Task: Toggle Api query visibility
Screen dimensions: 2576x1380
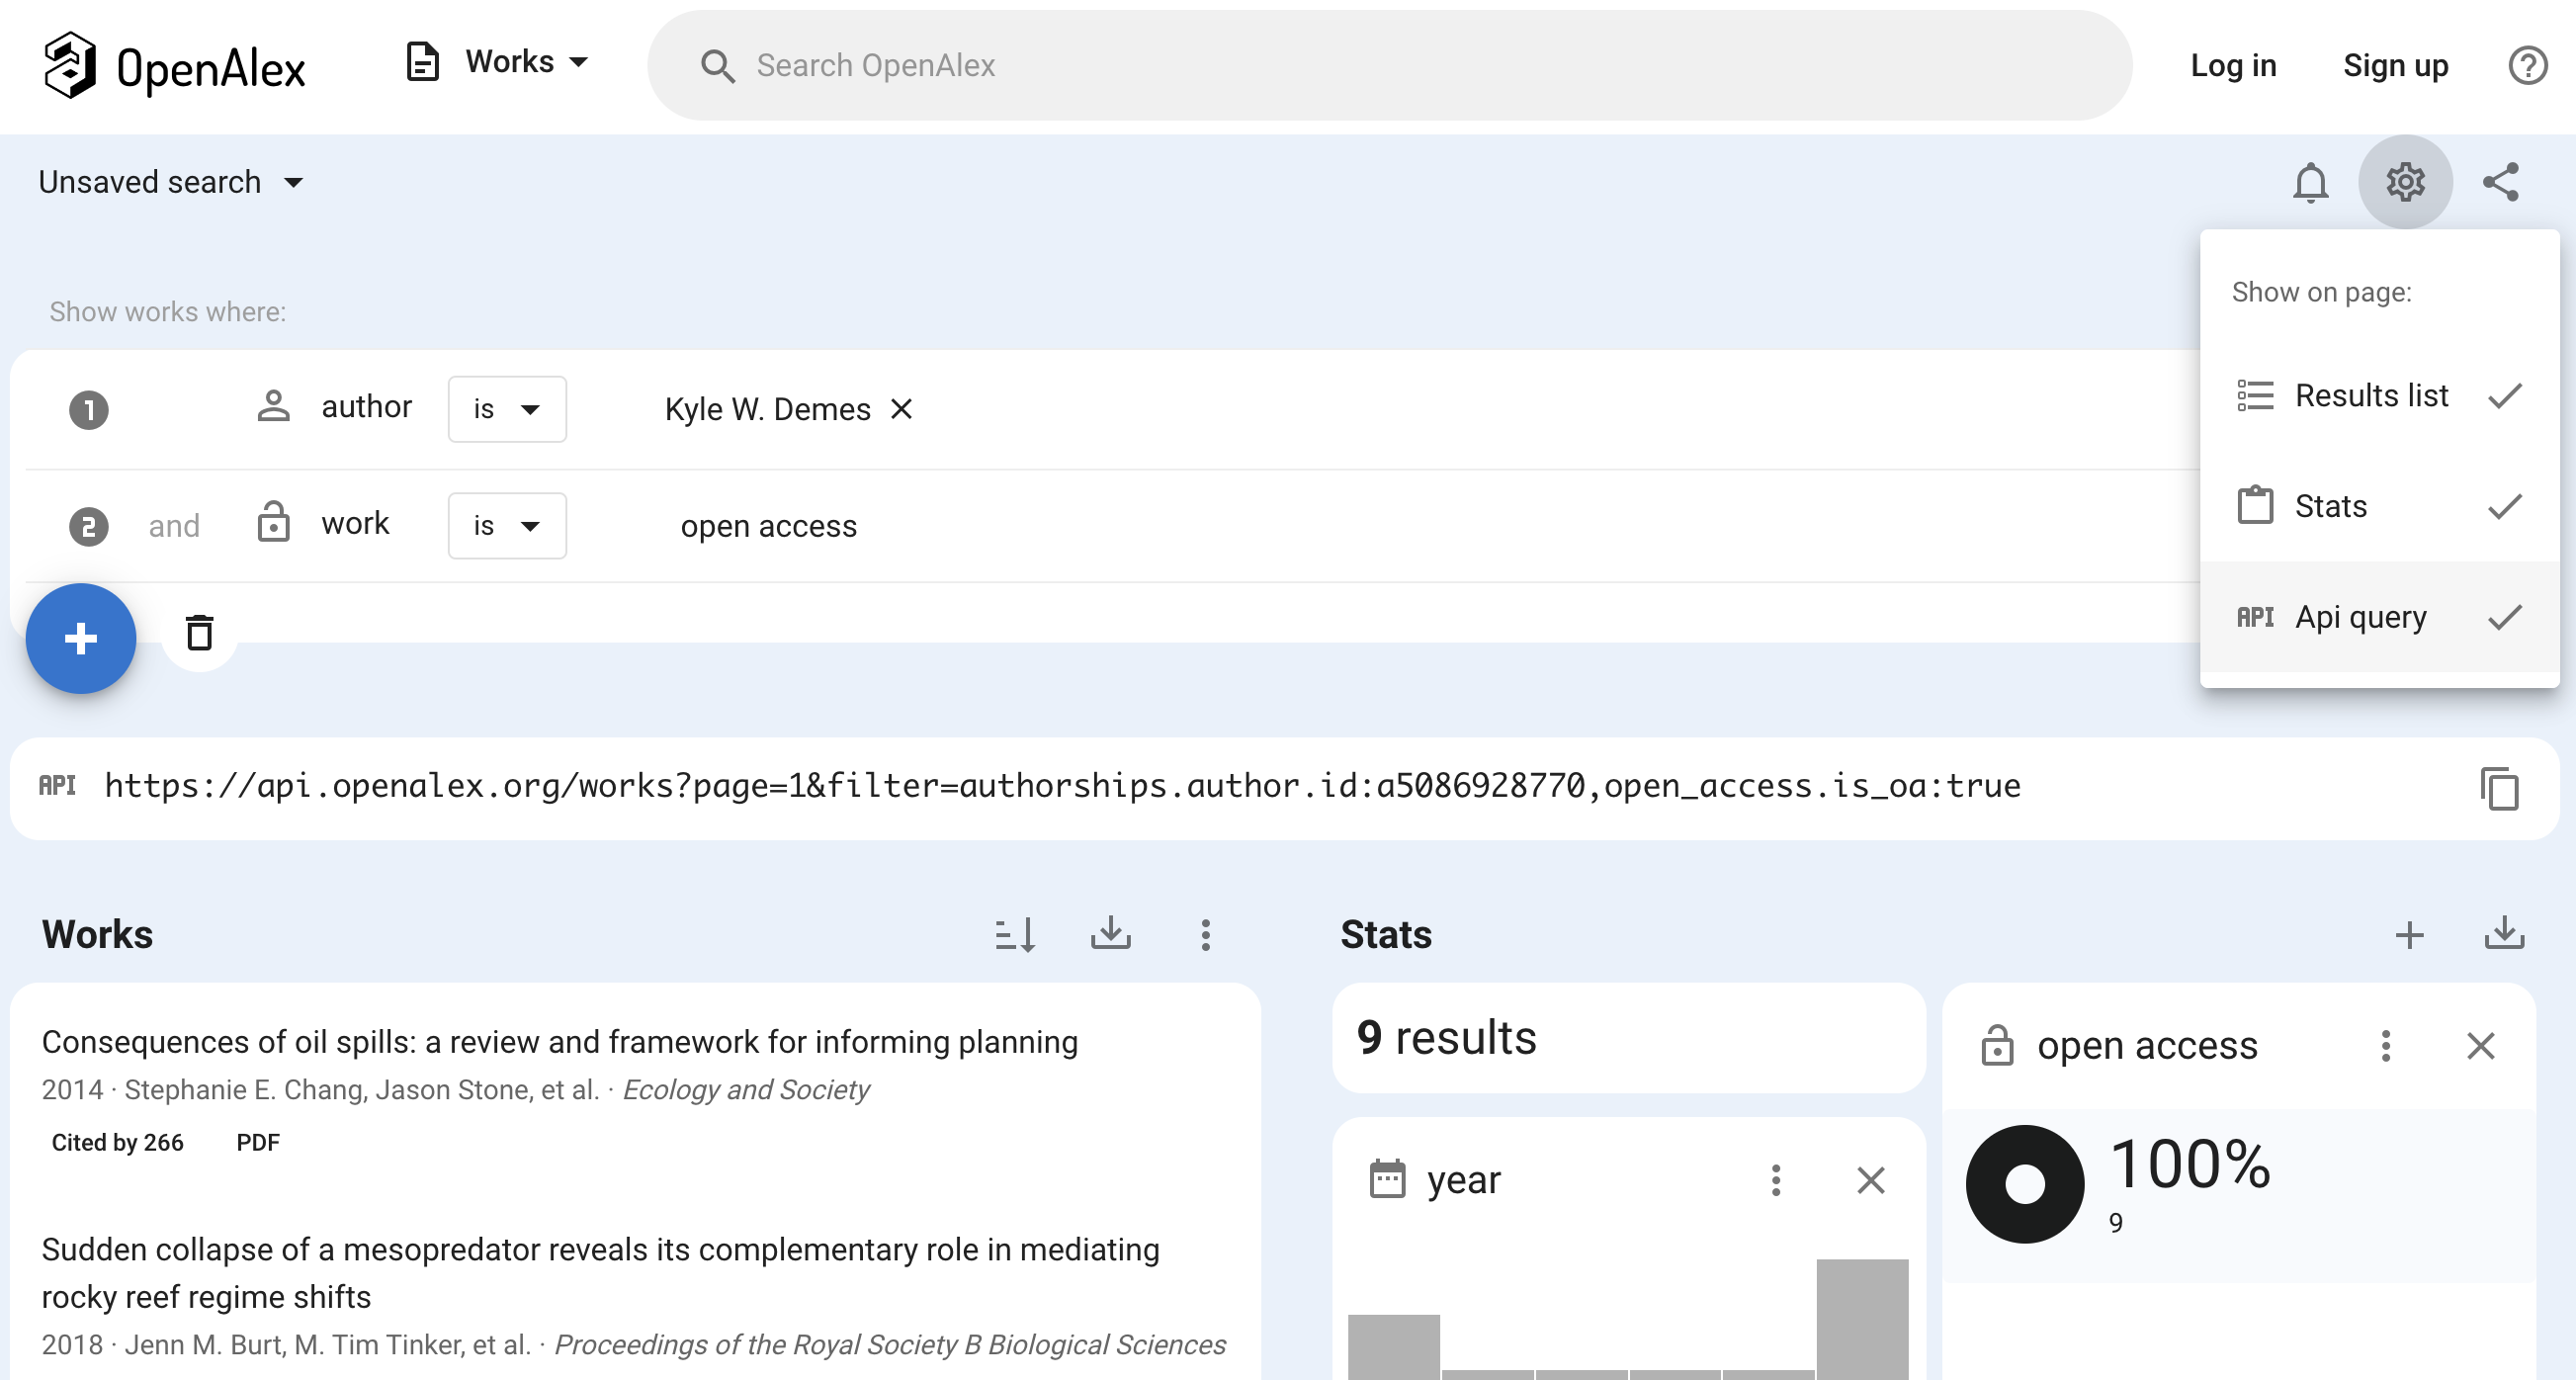Action: (2379, 617)
